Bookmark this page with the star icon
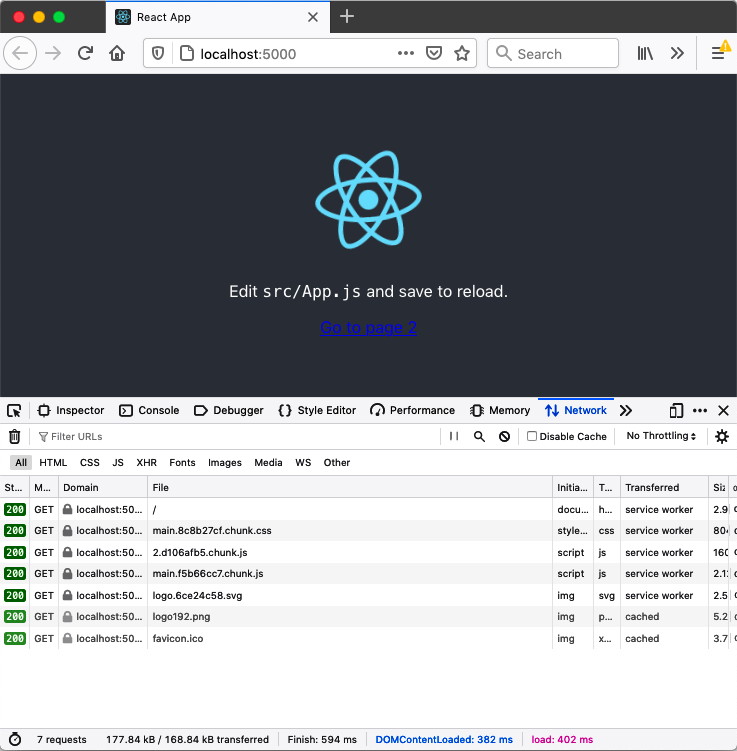This screenshot has width=737, height=751. (461, 54)
